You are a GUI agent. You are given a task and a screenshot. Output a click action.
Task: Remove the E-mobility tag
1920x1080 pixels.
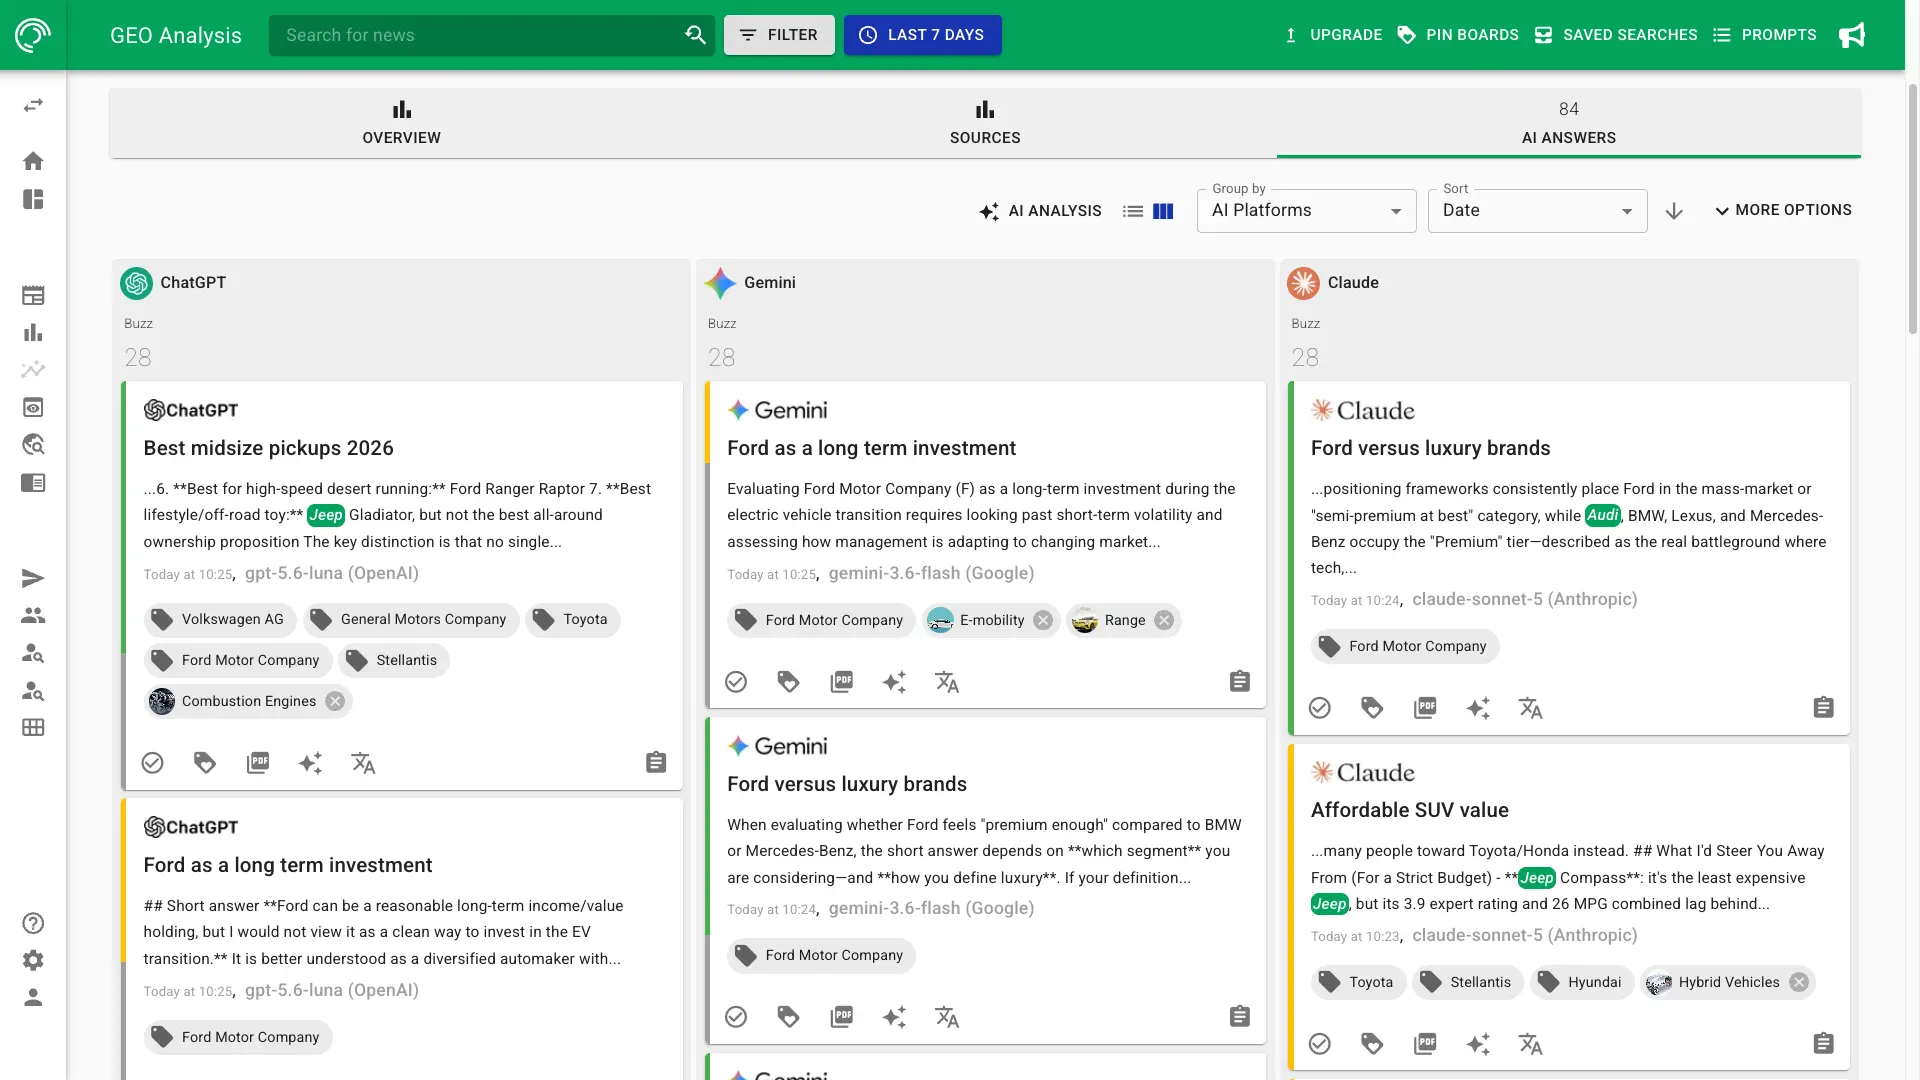[1043, 620]
